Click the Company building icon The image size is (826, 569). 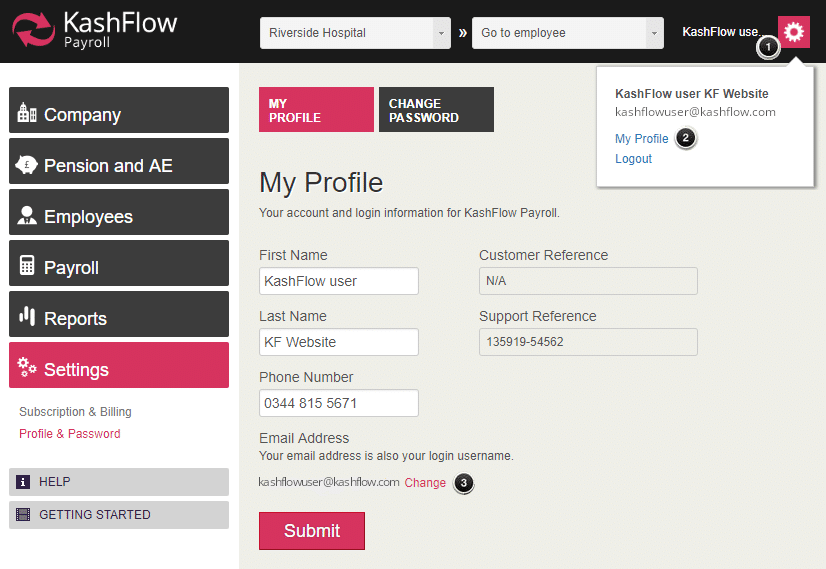pyautogui.click(x=27, y=114)
